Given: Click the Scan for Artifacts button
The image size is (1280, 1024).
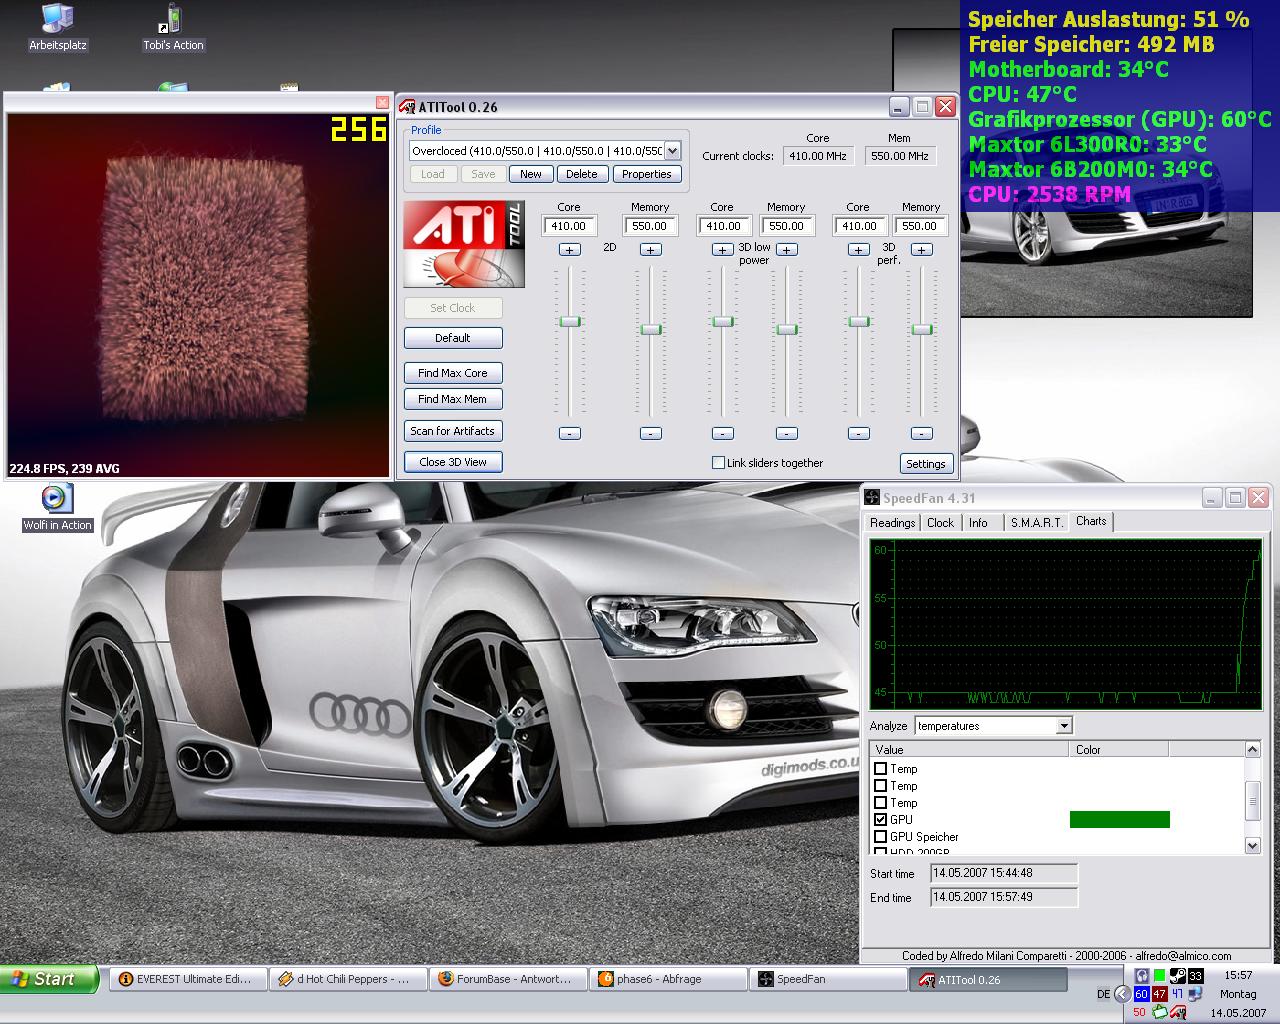Looking at the screenshot, I should click(x=453, y=431).
